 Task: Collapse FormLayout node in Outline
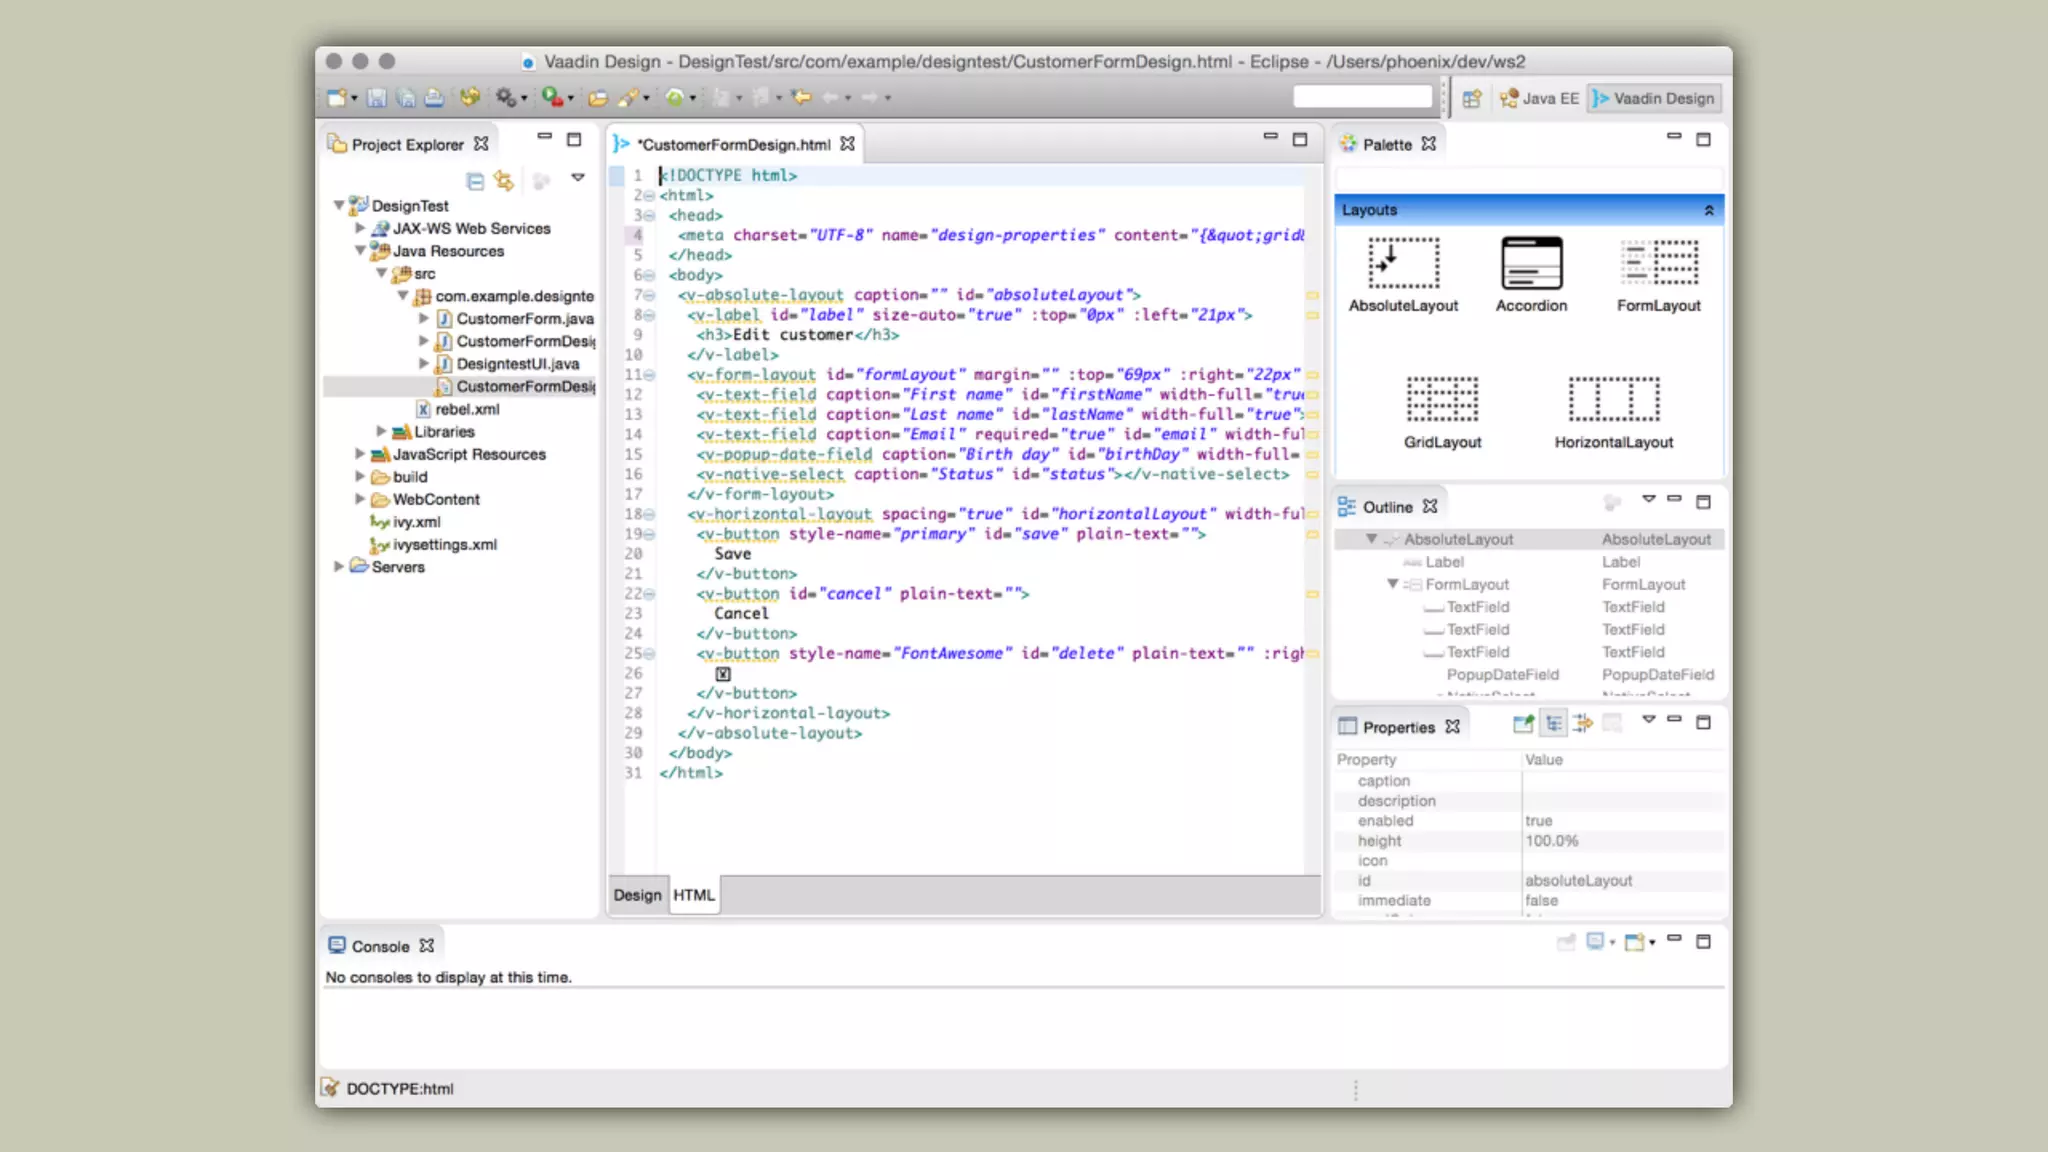click(x=1392, y=584)
